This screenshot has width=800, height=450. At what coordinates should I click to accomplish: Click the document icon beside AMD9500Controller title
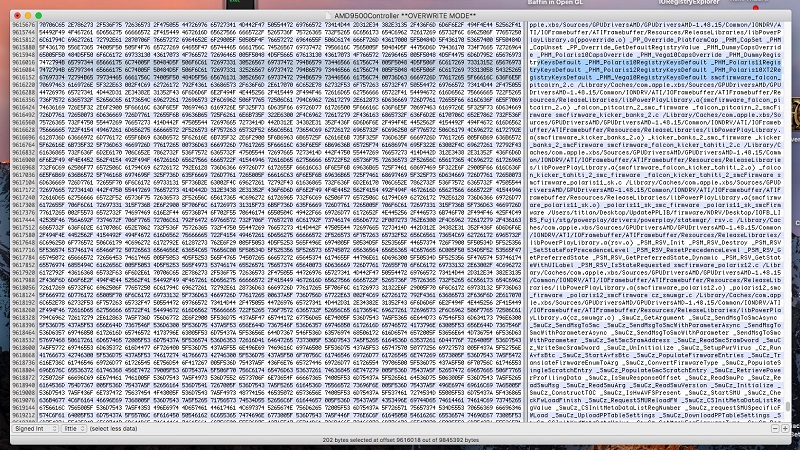click(329, 16)
